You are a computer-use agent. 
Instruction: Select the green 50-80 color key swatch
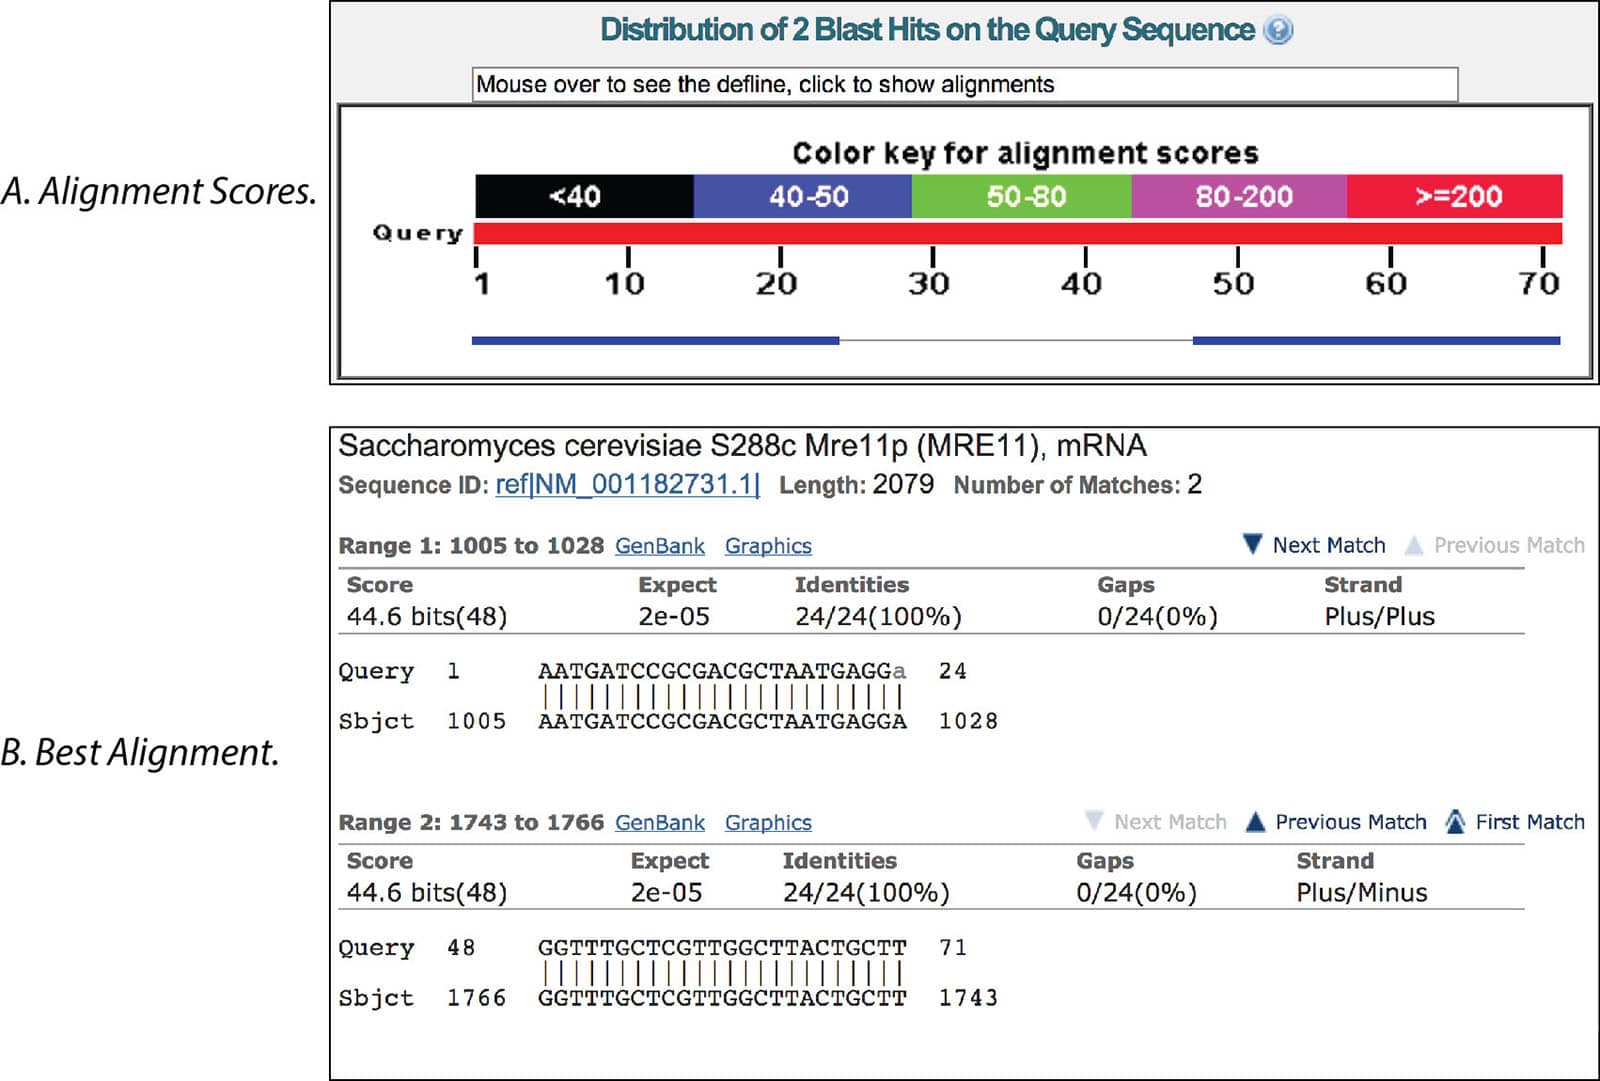click(1021, 196)
